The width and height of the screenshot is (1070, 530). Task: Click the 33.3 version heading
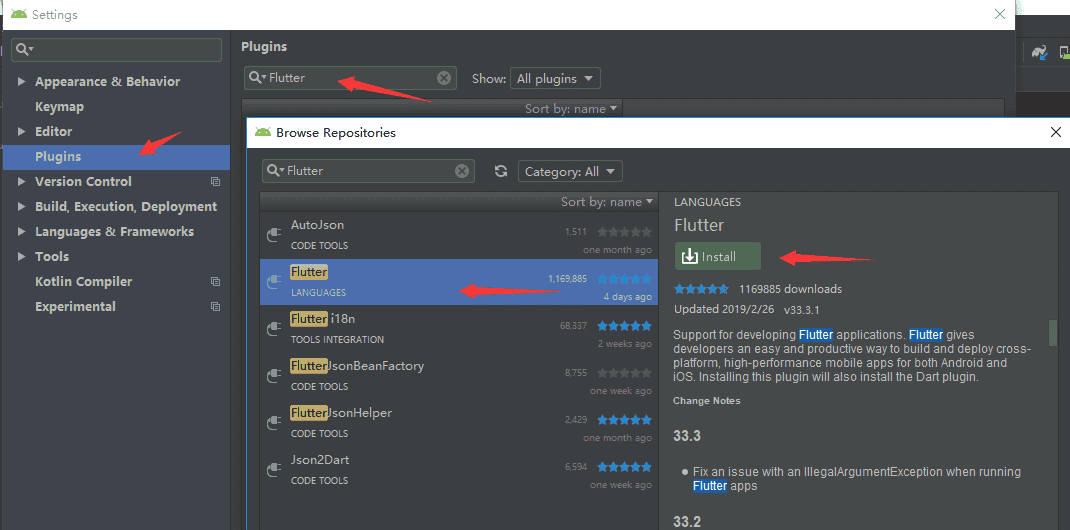point(687,436)
